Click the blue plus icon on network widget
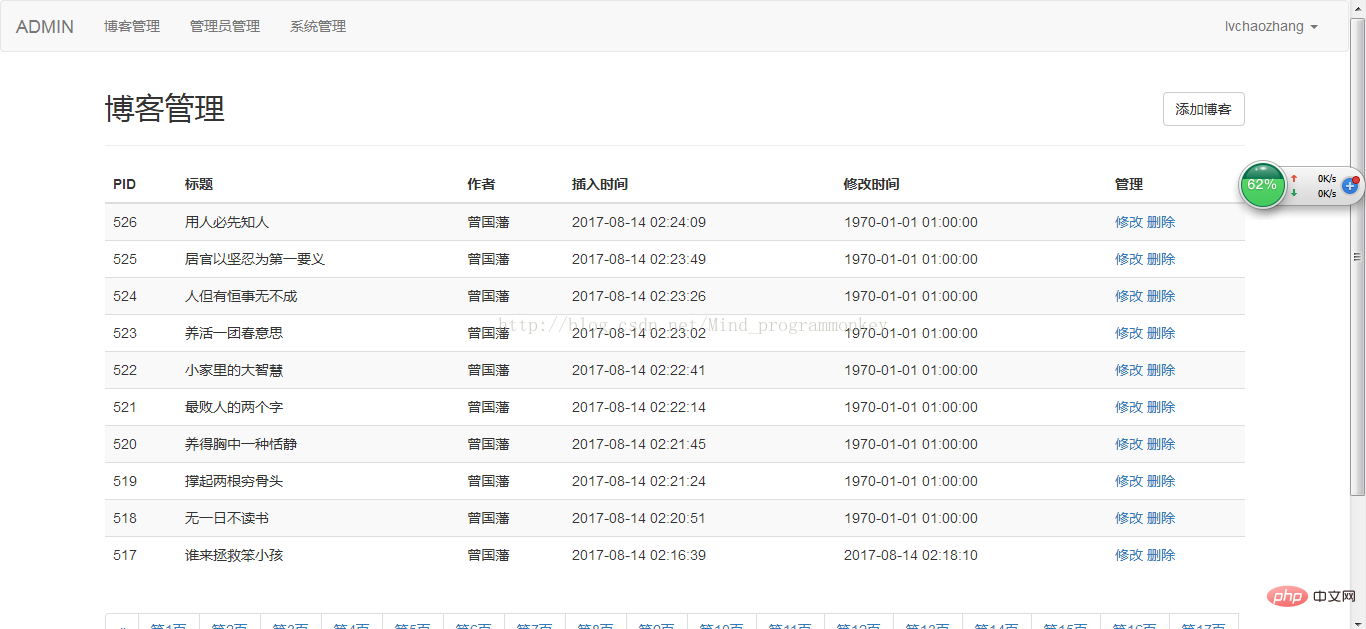 [x=1349, y=185]
